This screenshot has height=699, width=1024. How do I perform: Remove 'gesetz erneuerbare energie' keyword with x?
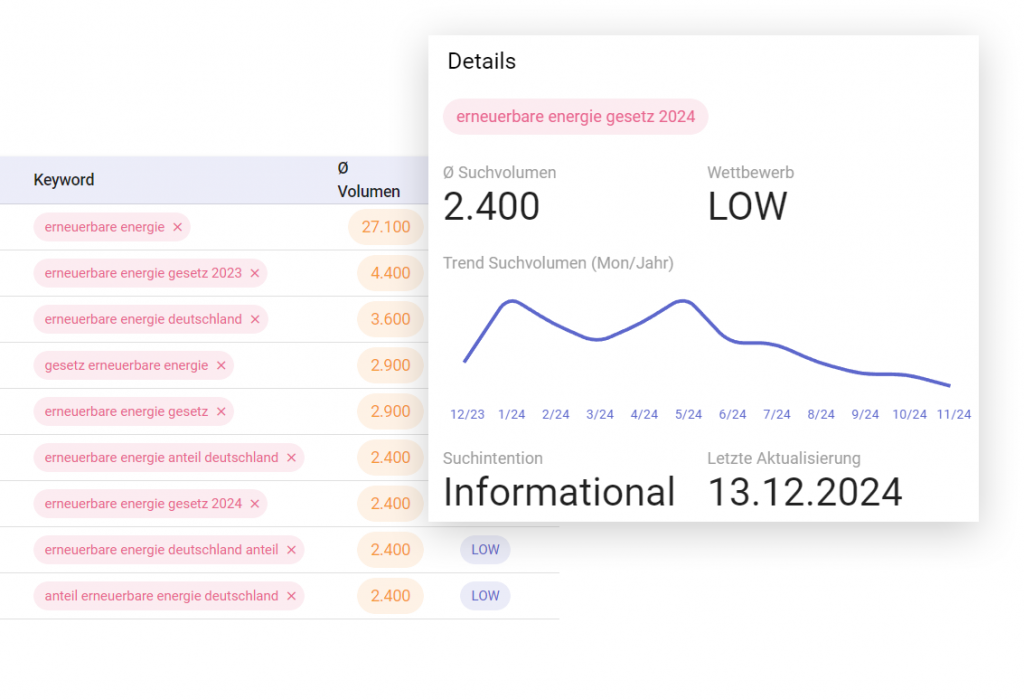tap(221, 365)
